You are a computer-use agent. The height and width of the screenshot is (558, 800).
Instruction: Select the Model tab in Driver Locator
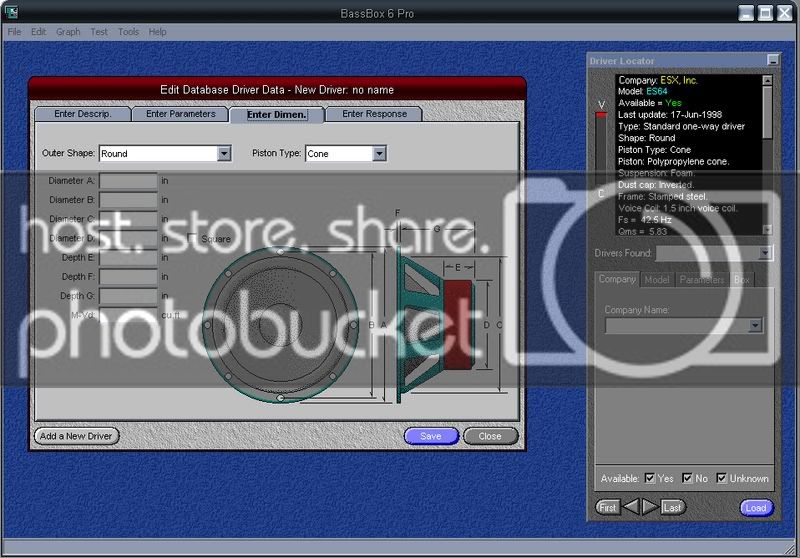(x=657, y=280)
